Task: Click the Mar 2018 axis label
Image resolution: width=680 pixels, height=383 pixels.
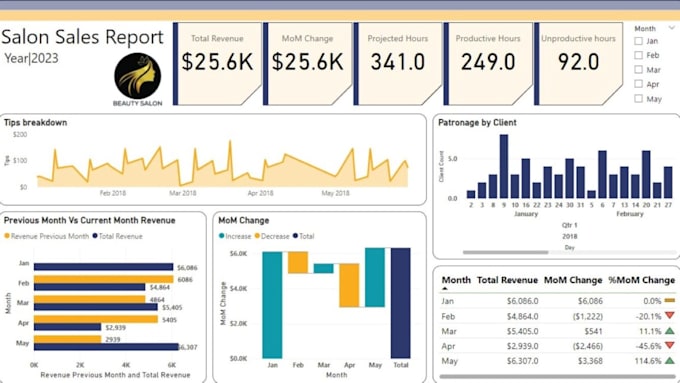Action: pyautogui.click(x=183, y=193)
